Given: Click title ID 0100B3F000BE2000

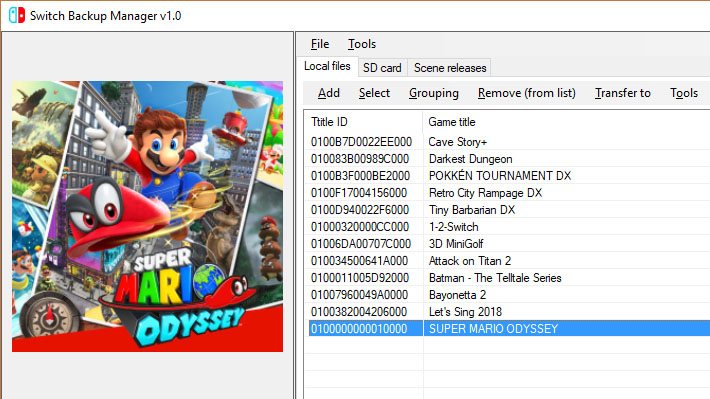Looking at the screenshot, I should pyautogui.click(x=360, y=176).
